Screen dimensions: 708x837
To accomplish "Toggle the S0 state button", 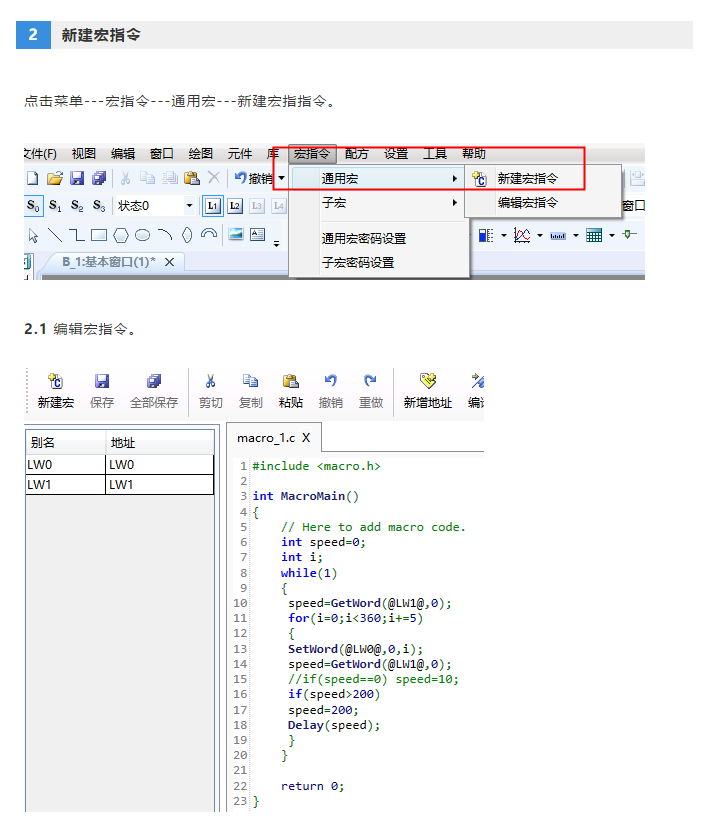I will pos(34,206).
